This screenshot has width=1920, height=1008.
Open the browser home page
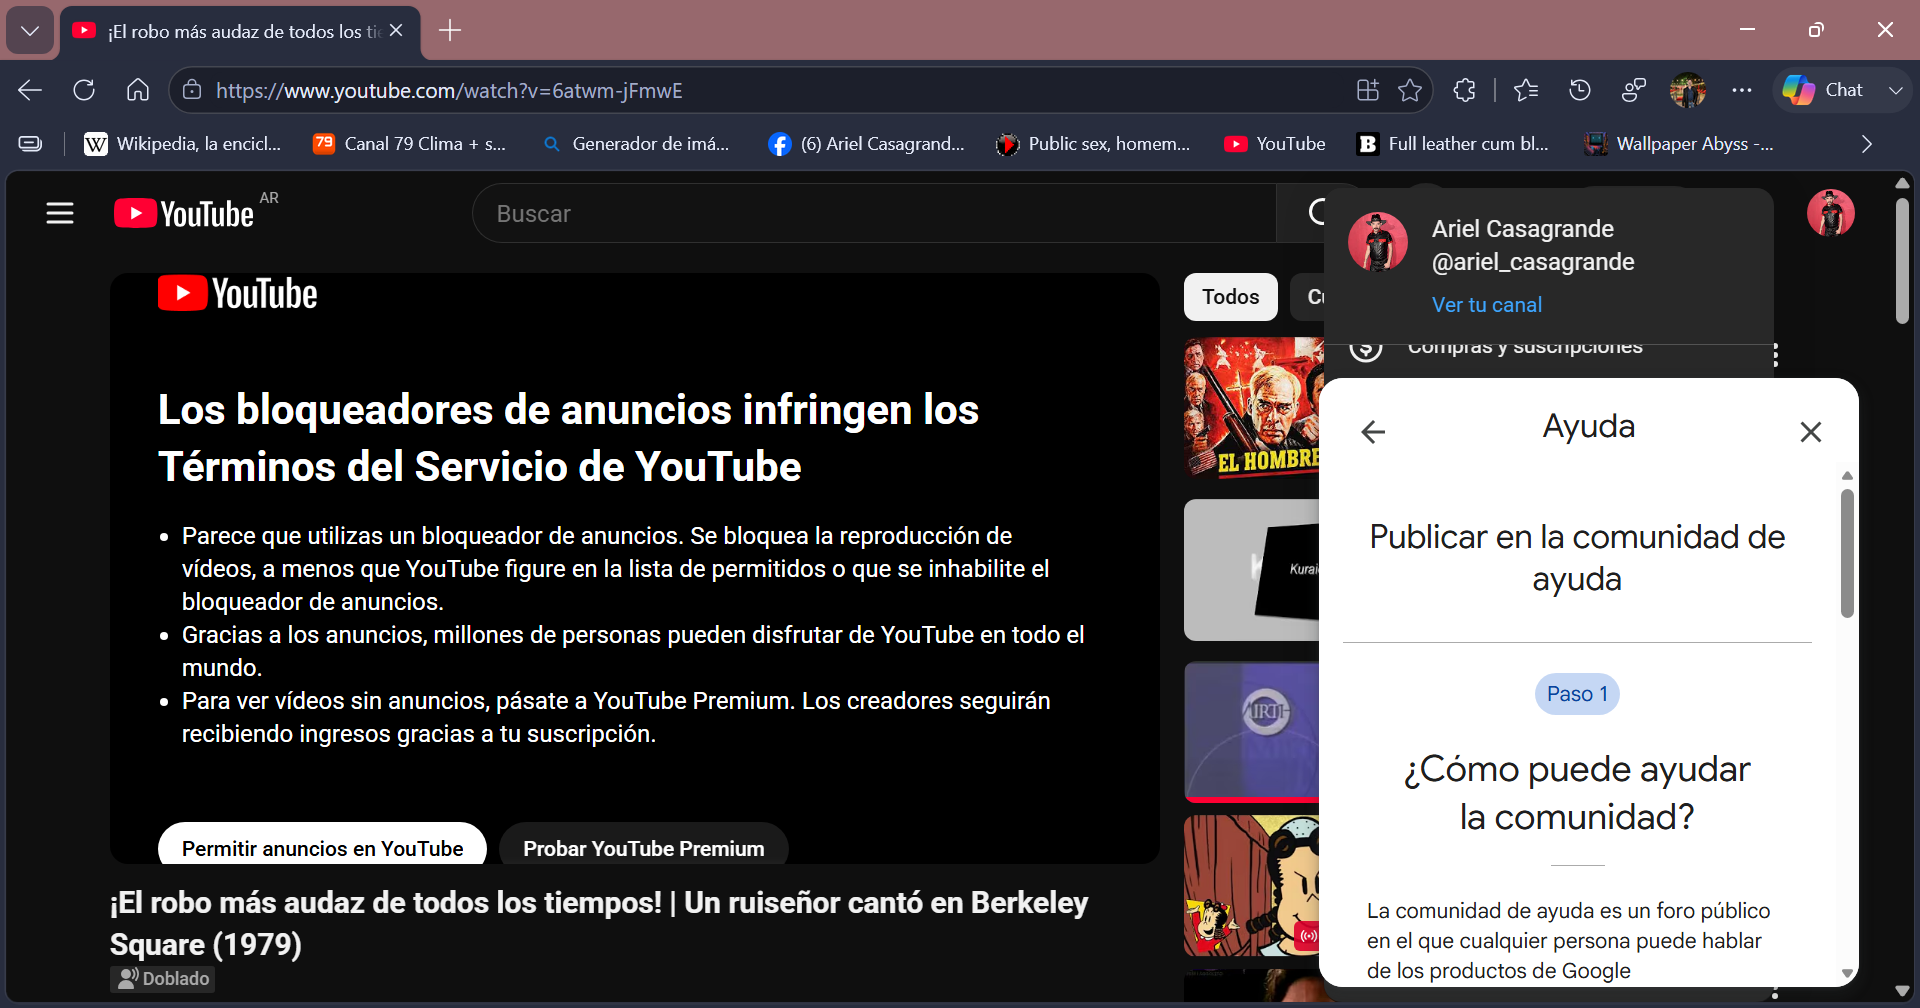(x=138, y=90)
